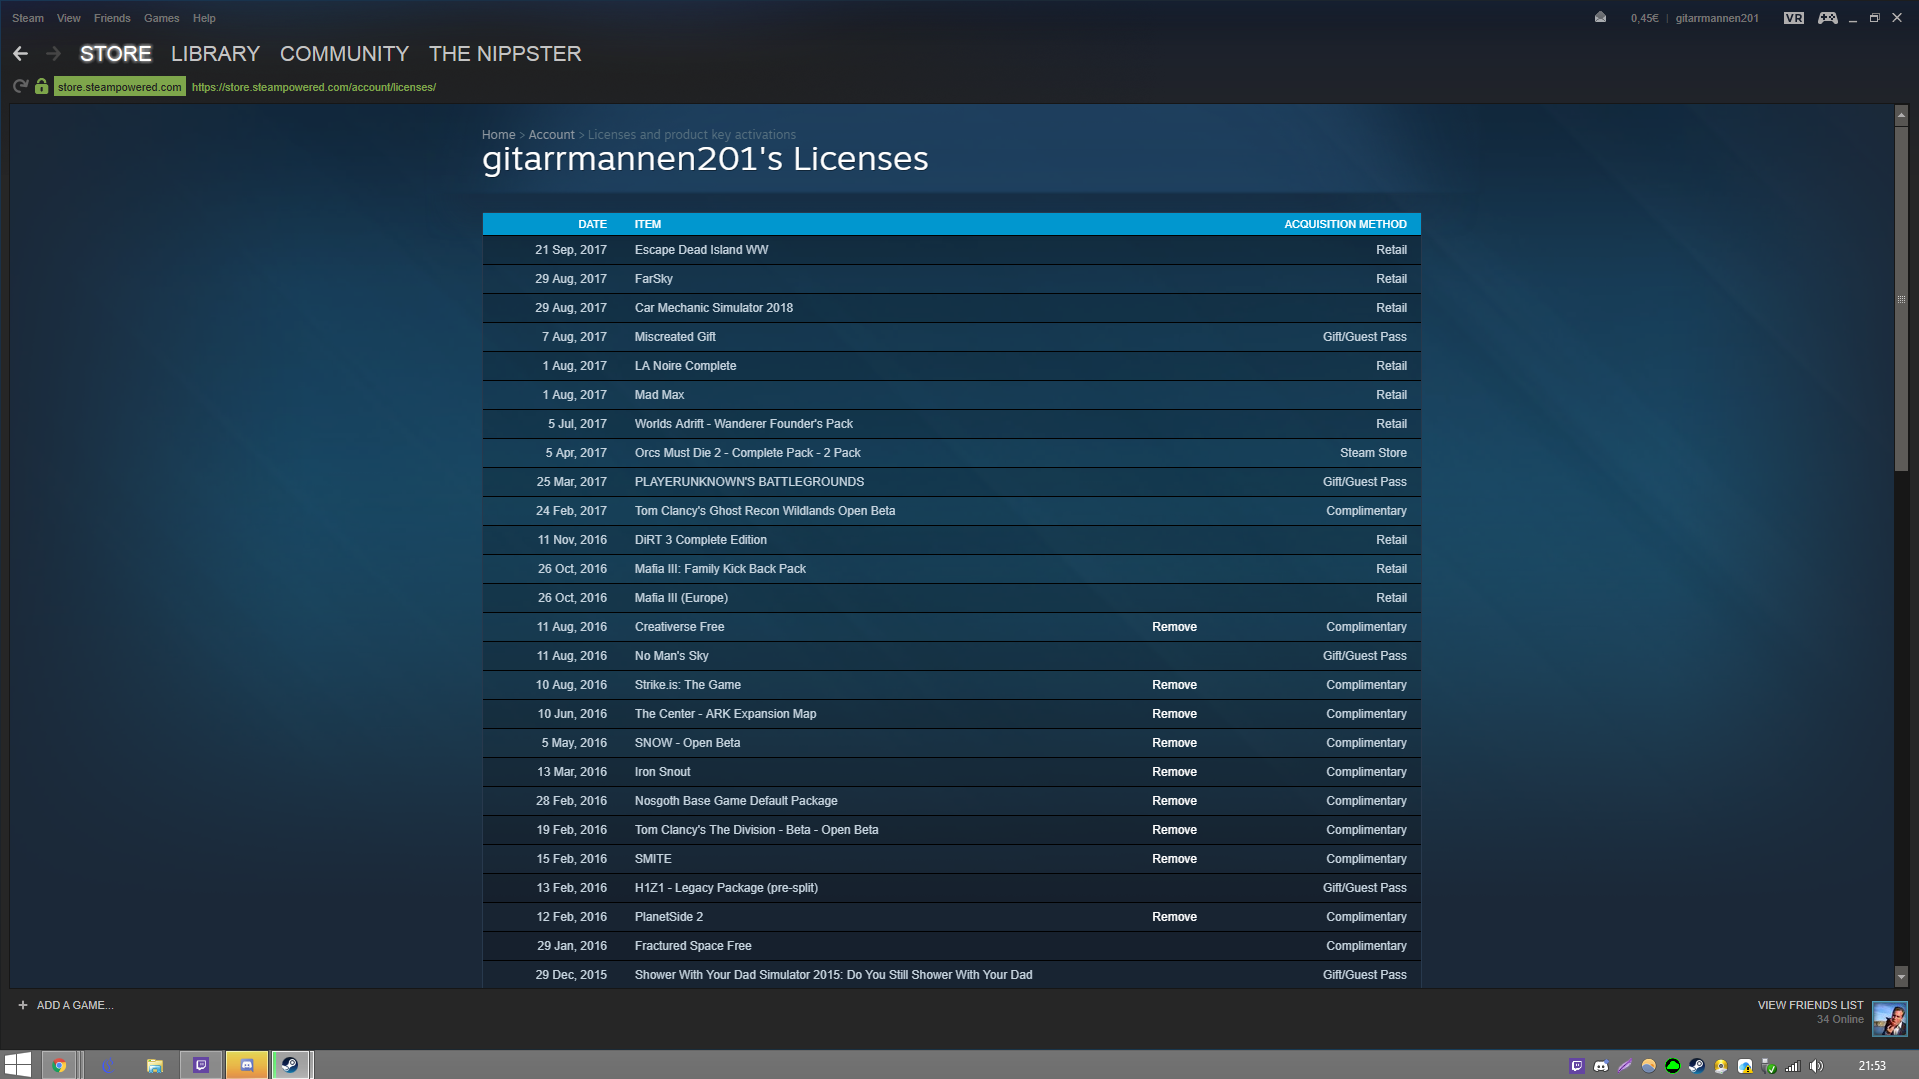The image size is (1919, 1079).
Task: Remove The Center - ARK Expansion Map
Action: pyautogui.click(x=1174, y=714)
